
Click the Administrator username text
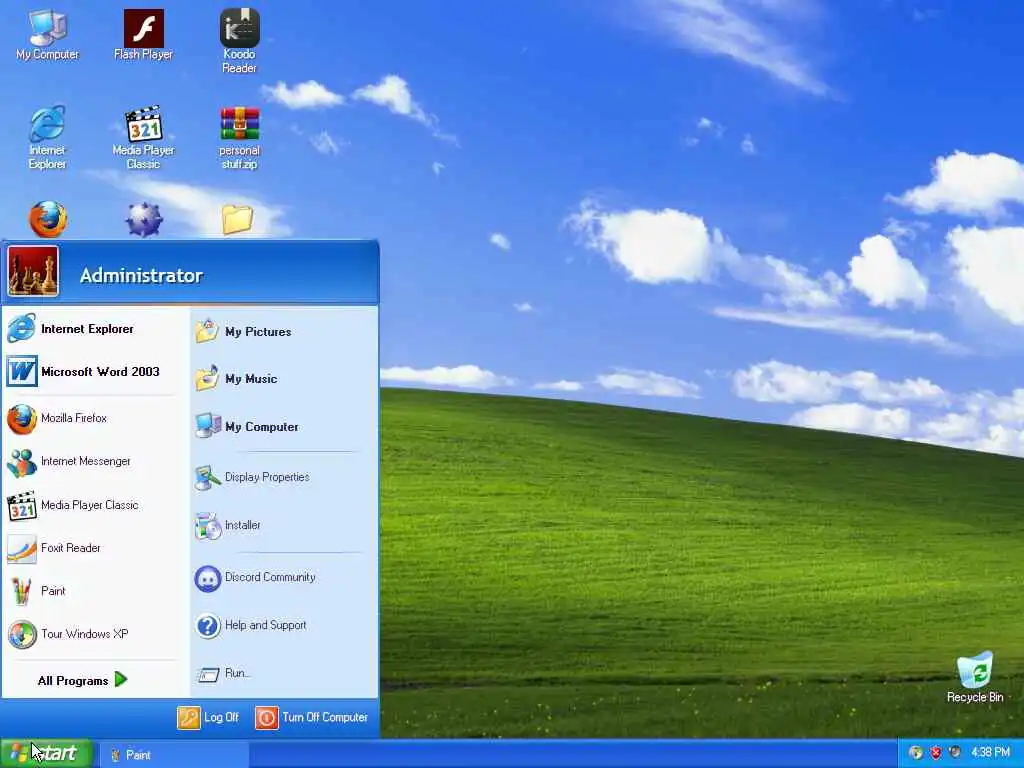point(141,276)
